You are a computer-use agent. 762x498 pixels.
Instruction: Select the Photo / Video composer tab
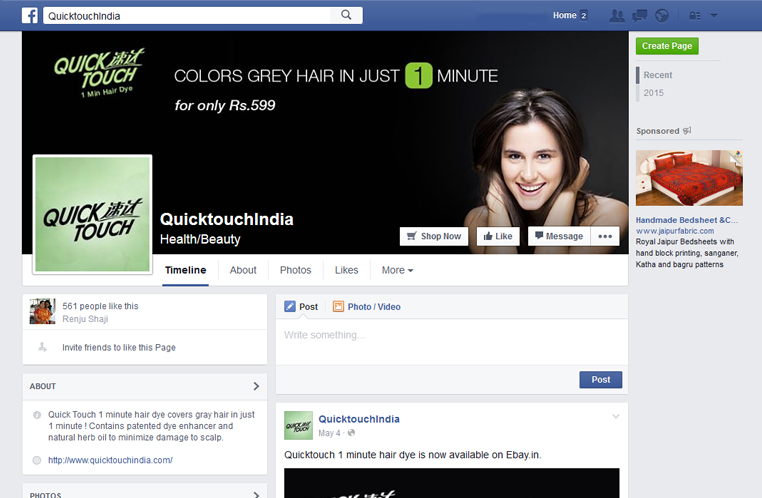point(366,306)
